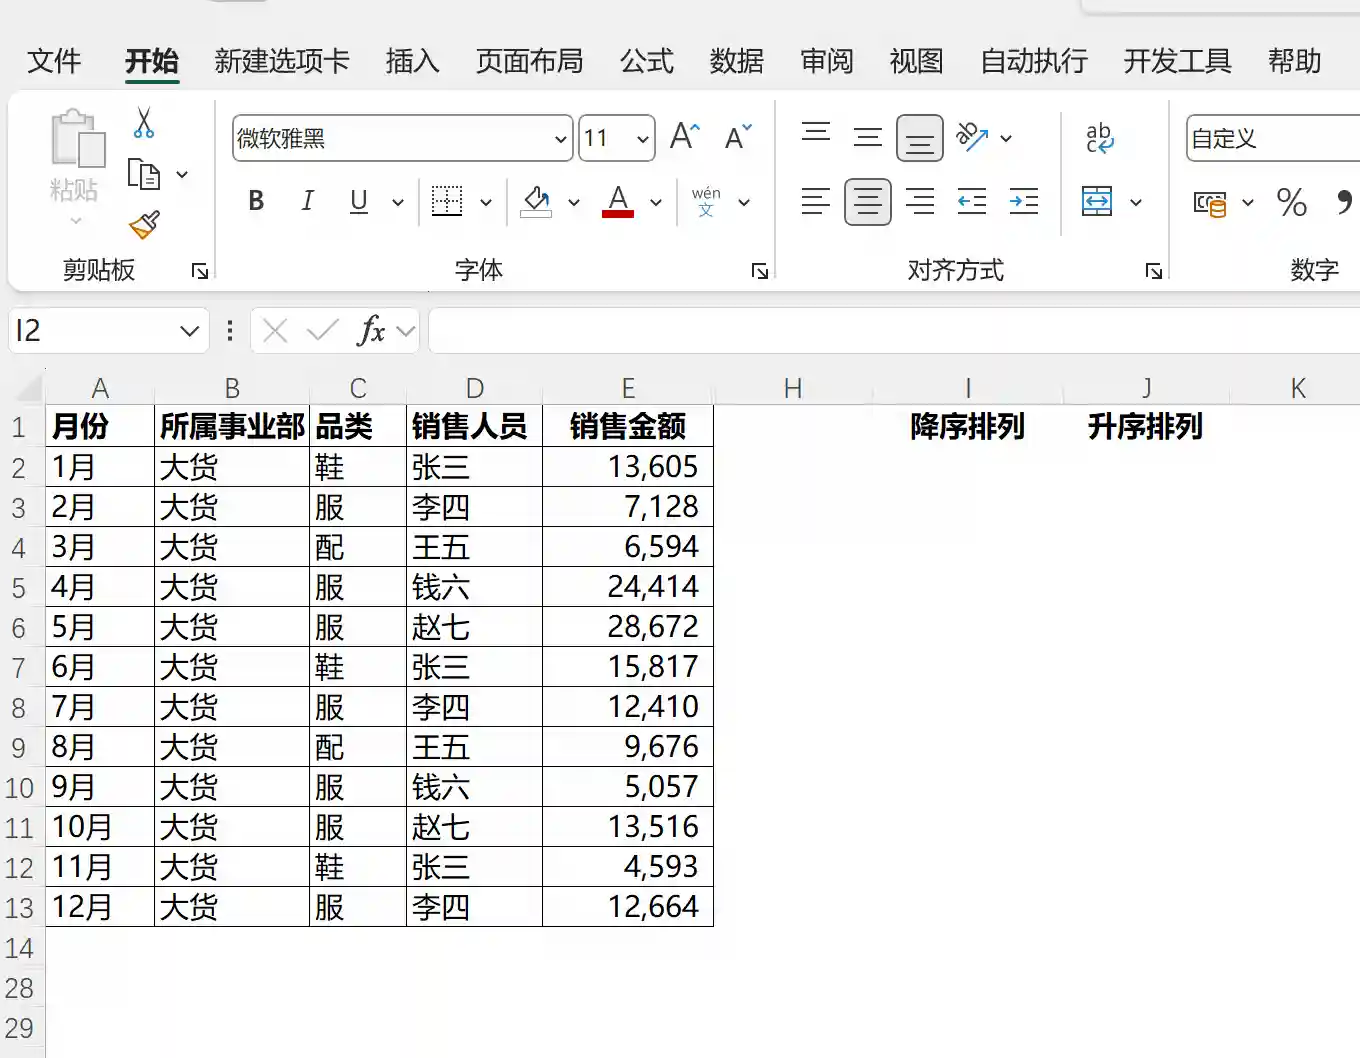The width and height of the screenshot is (1360, 1058).
Task: Click the Increase Indent icon
Action: (1023, 202)
